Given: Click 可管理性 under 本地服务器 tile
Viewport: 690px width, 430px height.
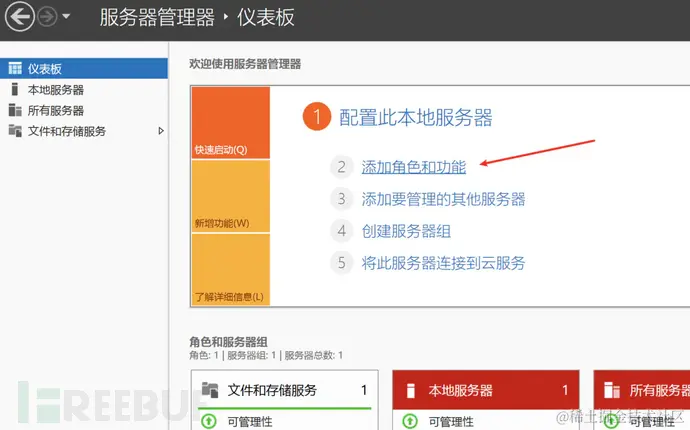Looking at the screenshot, I should (x=451, y=422).
